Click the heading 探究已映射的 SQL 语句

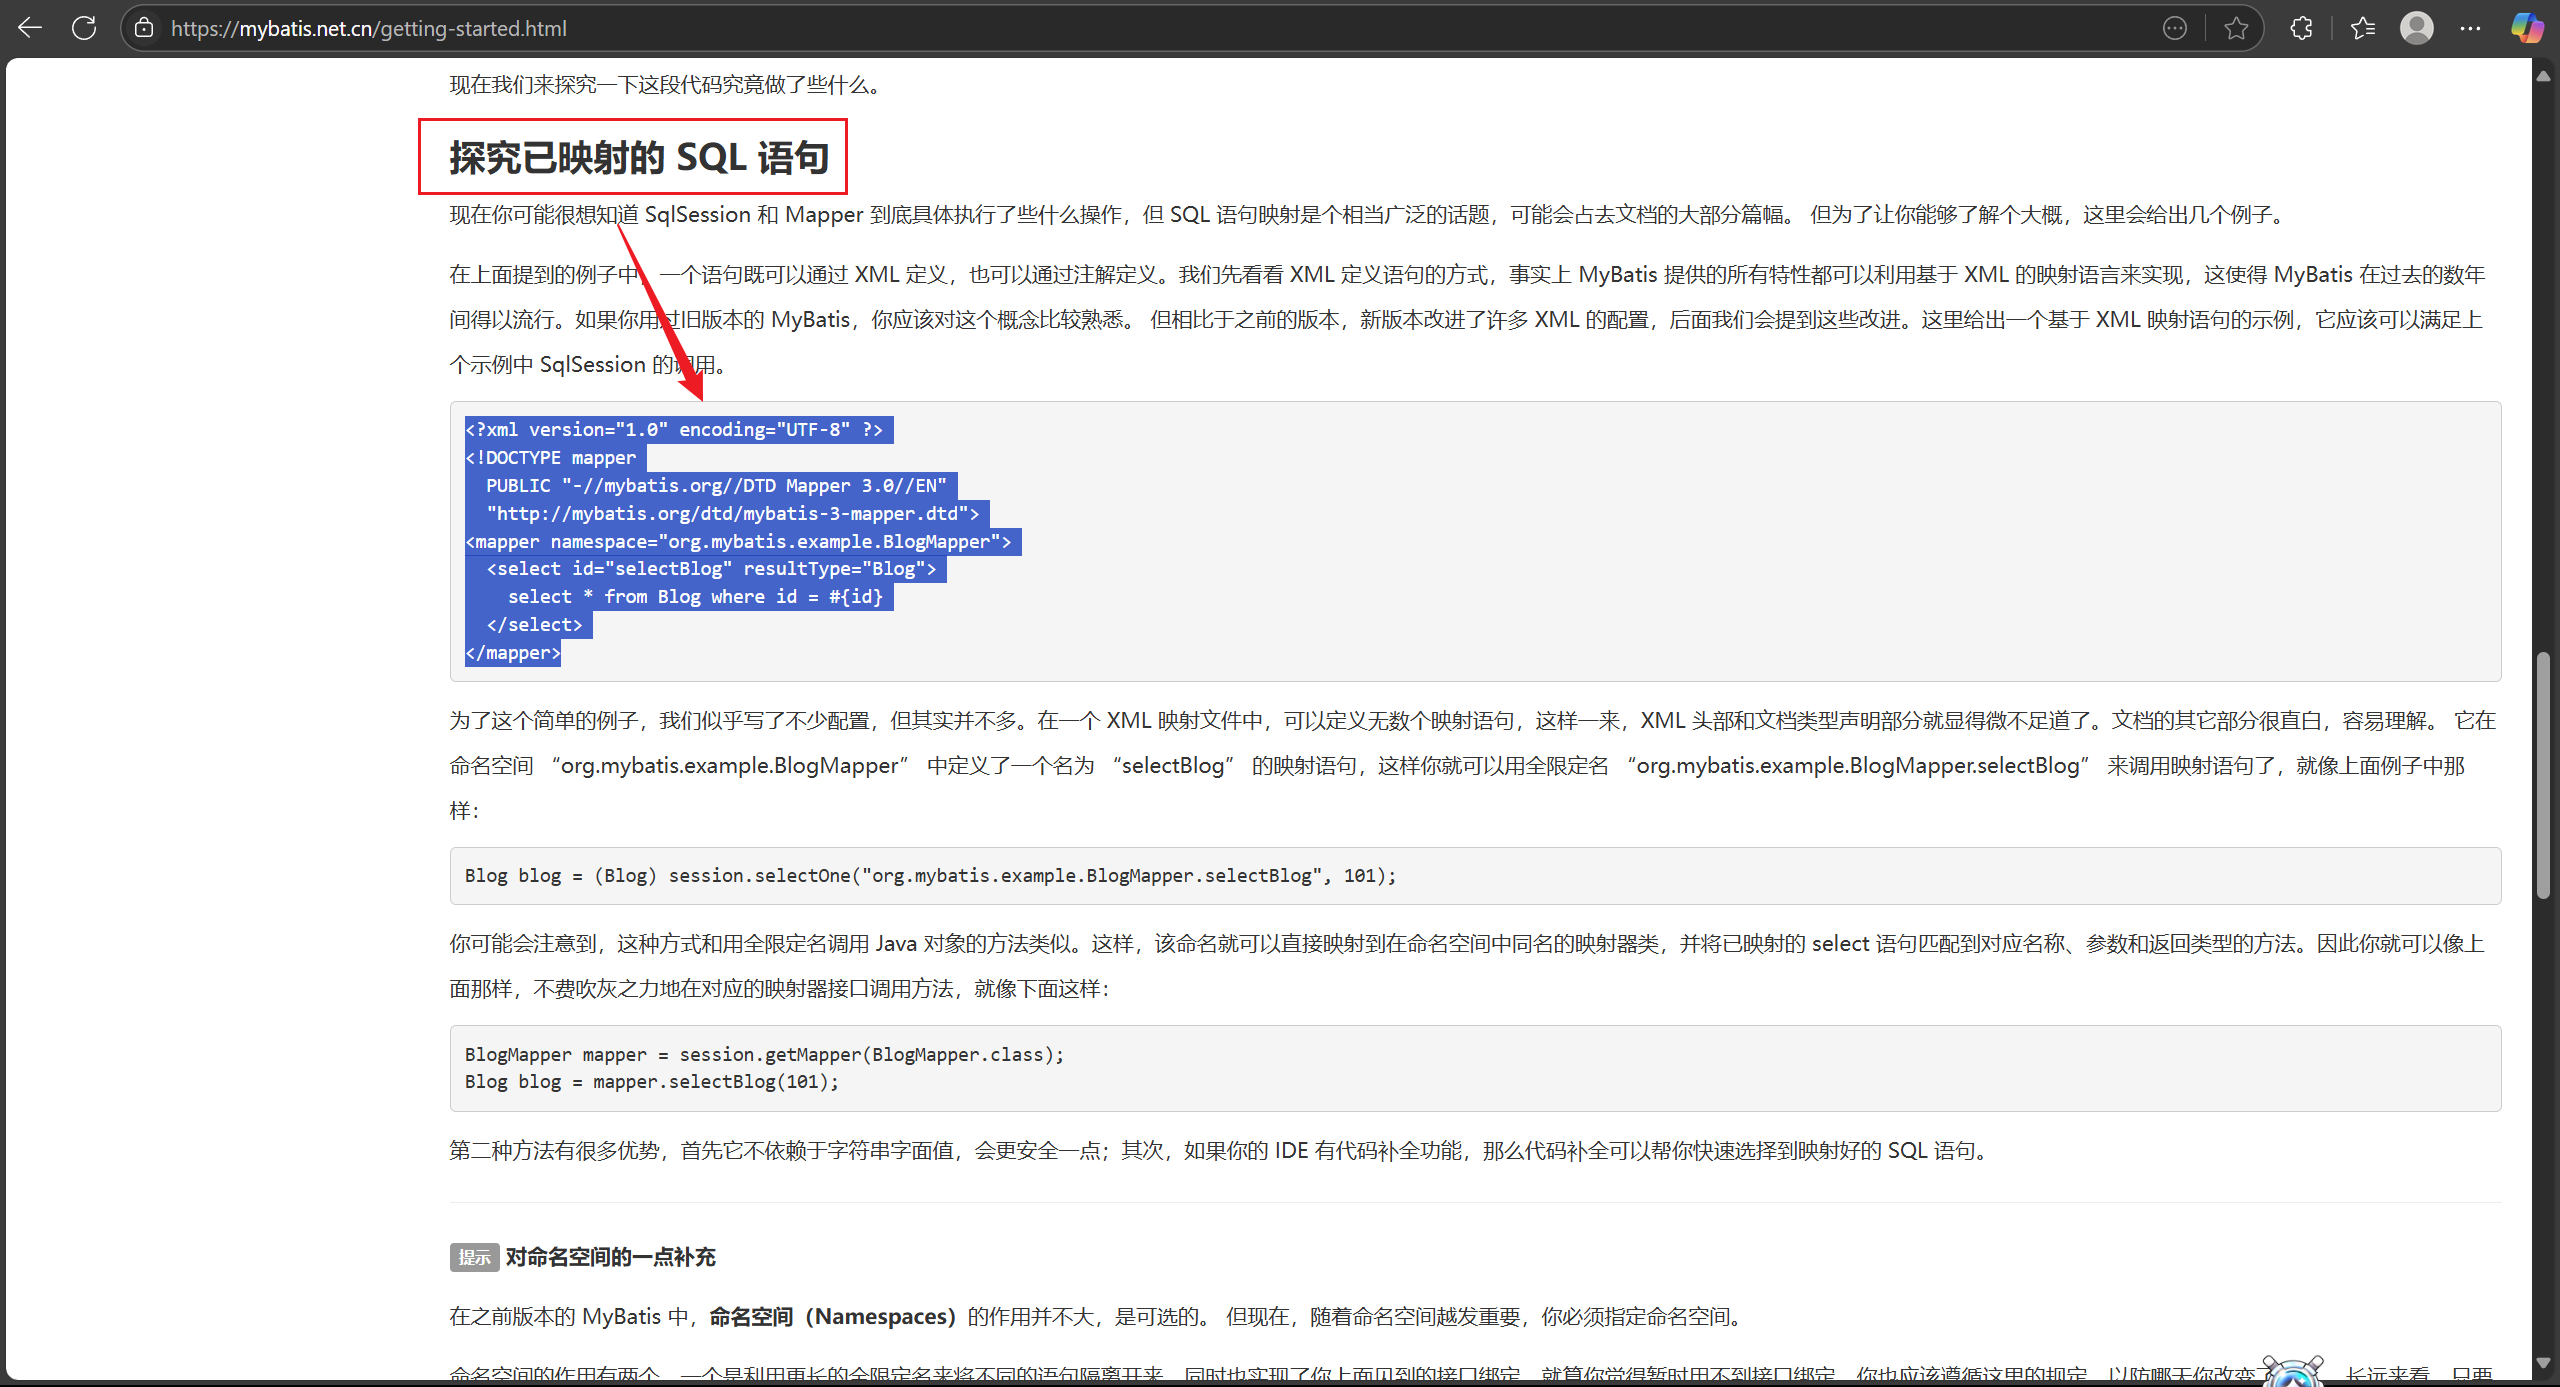pos(639,157)
